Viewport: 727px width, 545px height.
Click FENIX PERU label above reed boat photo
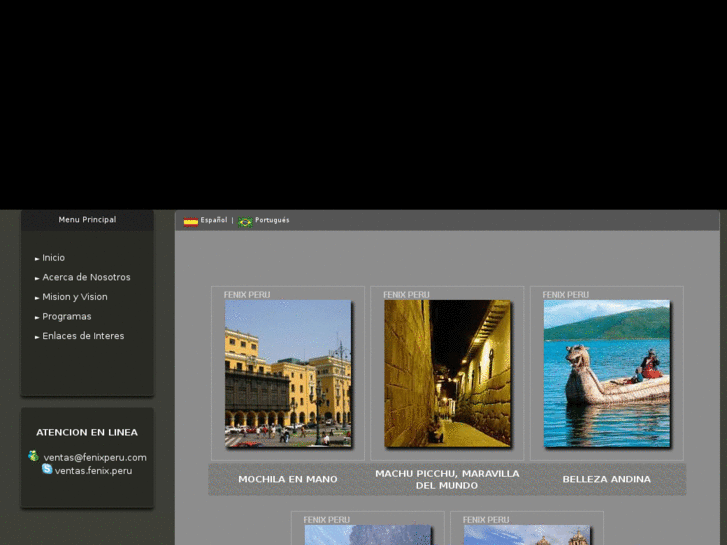[x=566, y=295]
